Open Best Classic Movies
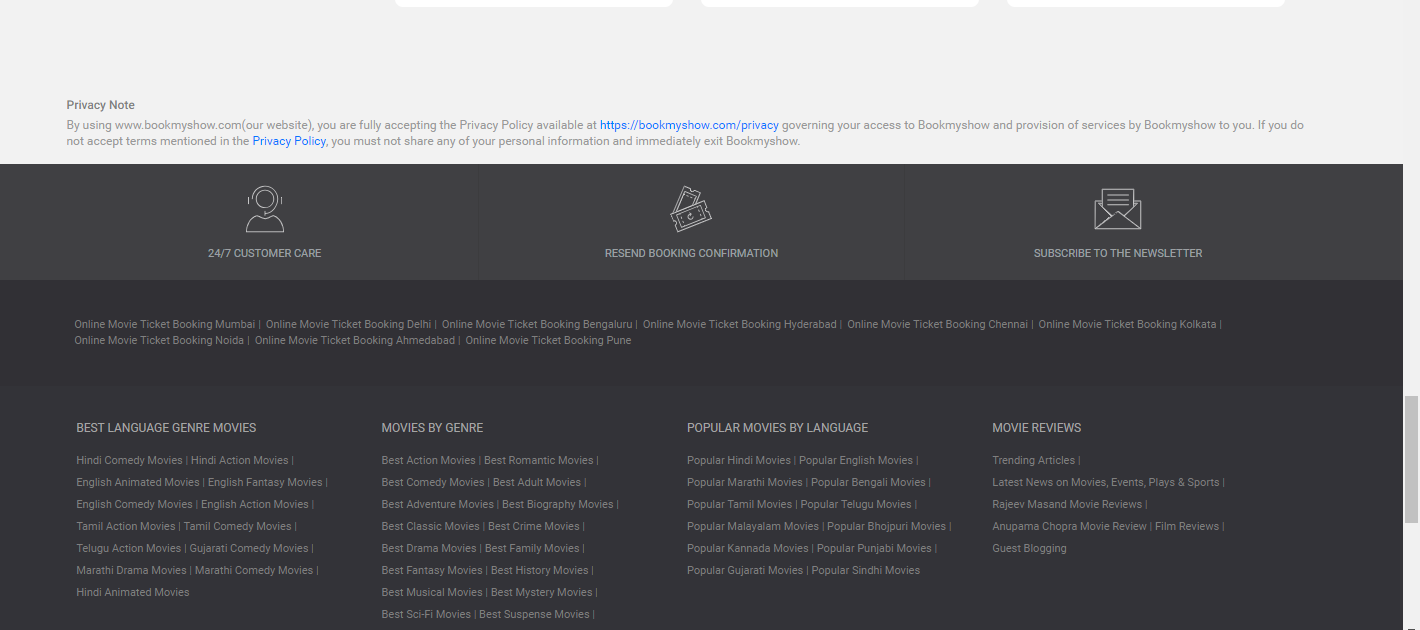1420x630 pixels. (431, 526)
